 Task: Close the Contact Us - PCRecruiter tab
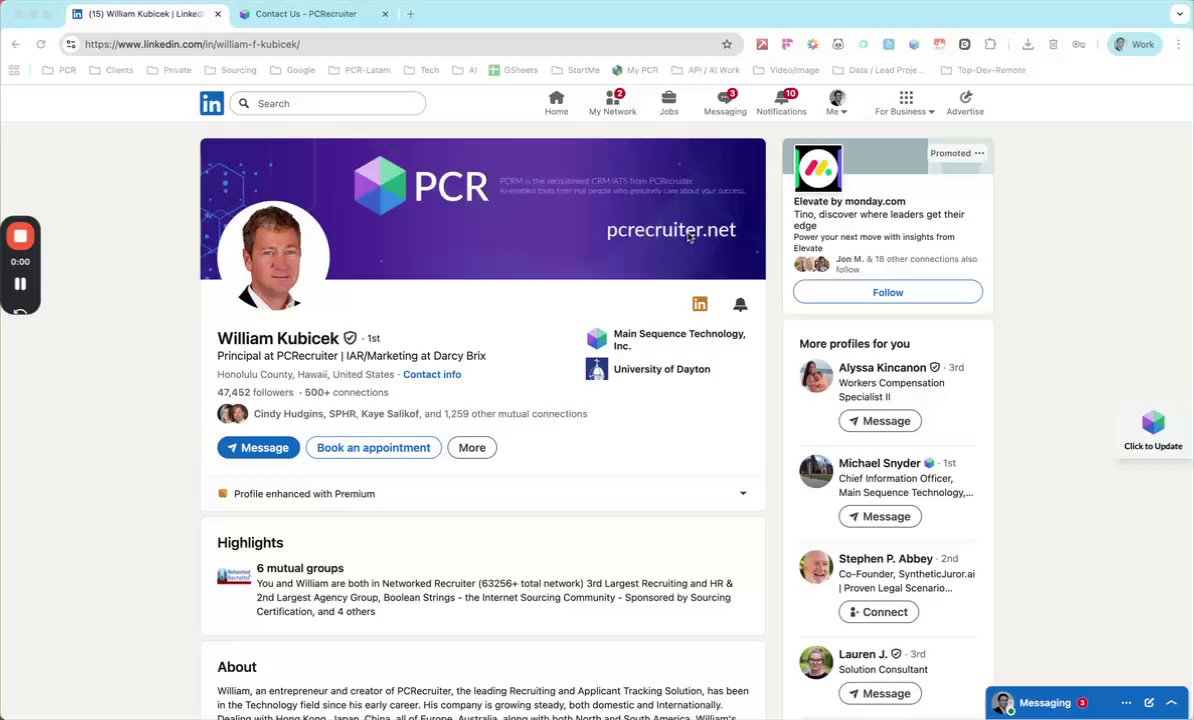[x=385, y=14]
